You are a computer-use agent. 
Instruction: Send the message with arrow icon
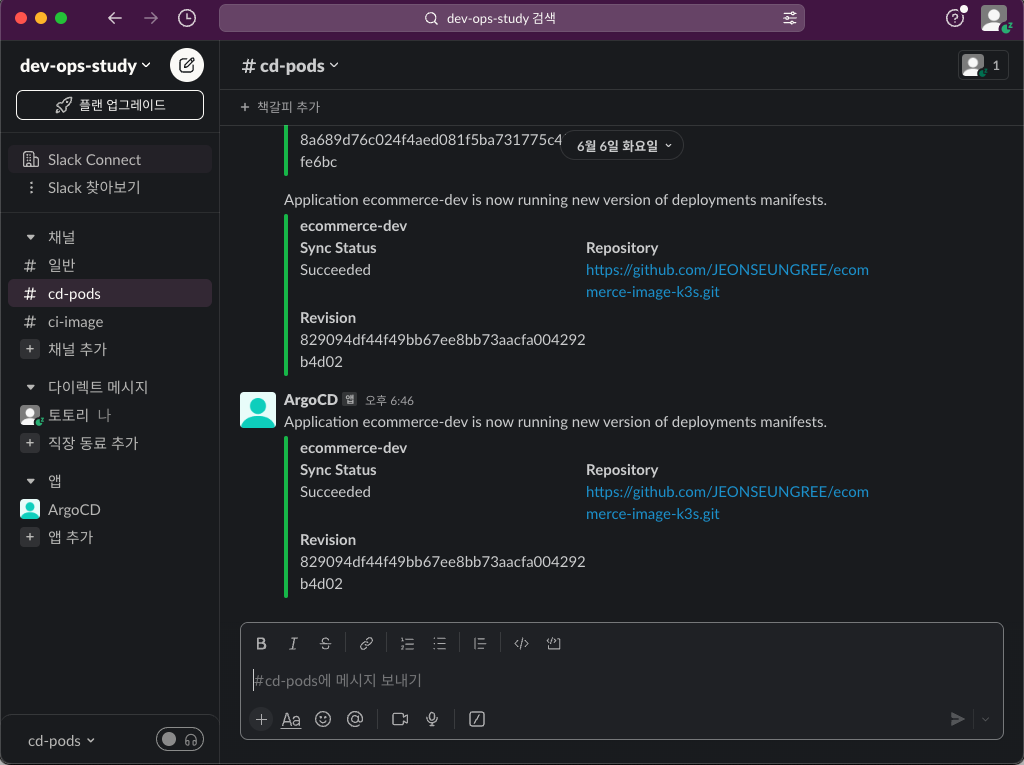(x=957, y=719)
